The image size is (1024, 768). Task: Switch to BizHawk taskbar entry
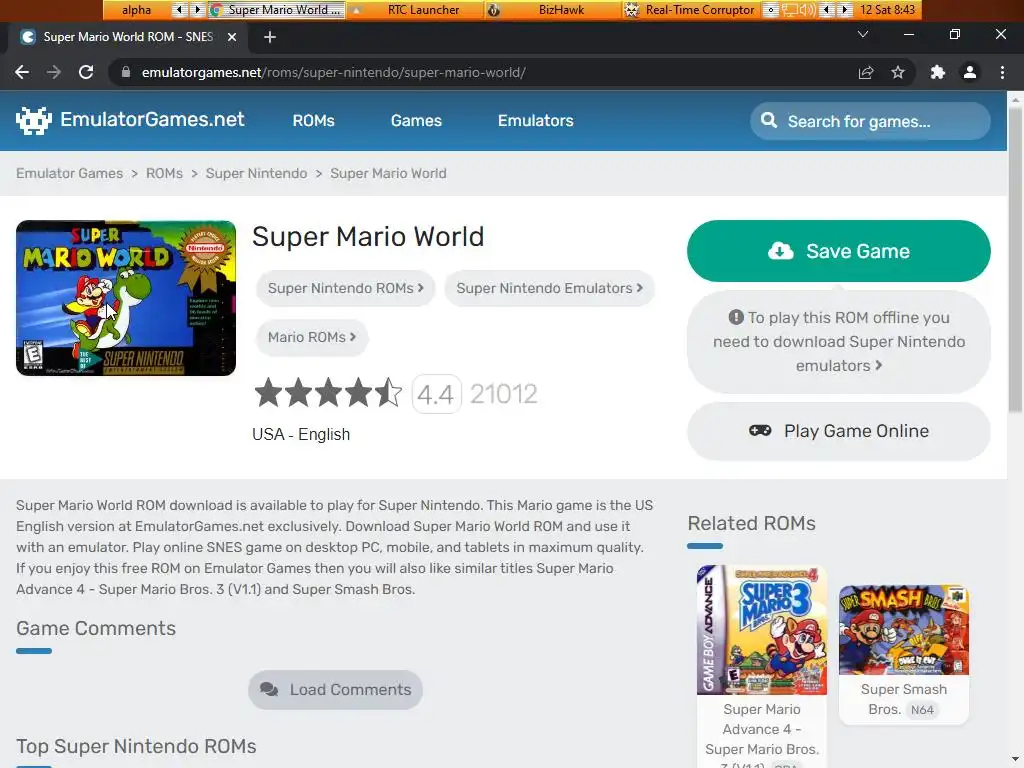coord(554,10)
